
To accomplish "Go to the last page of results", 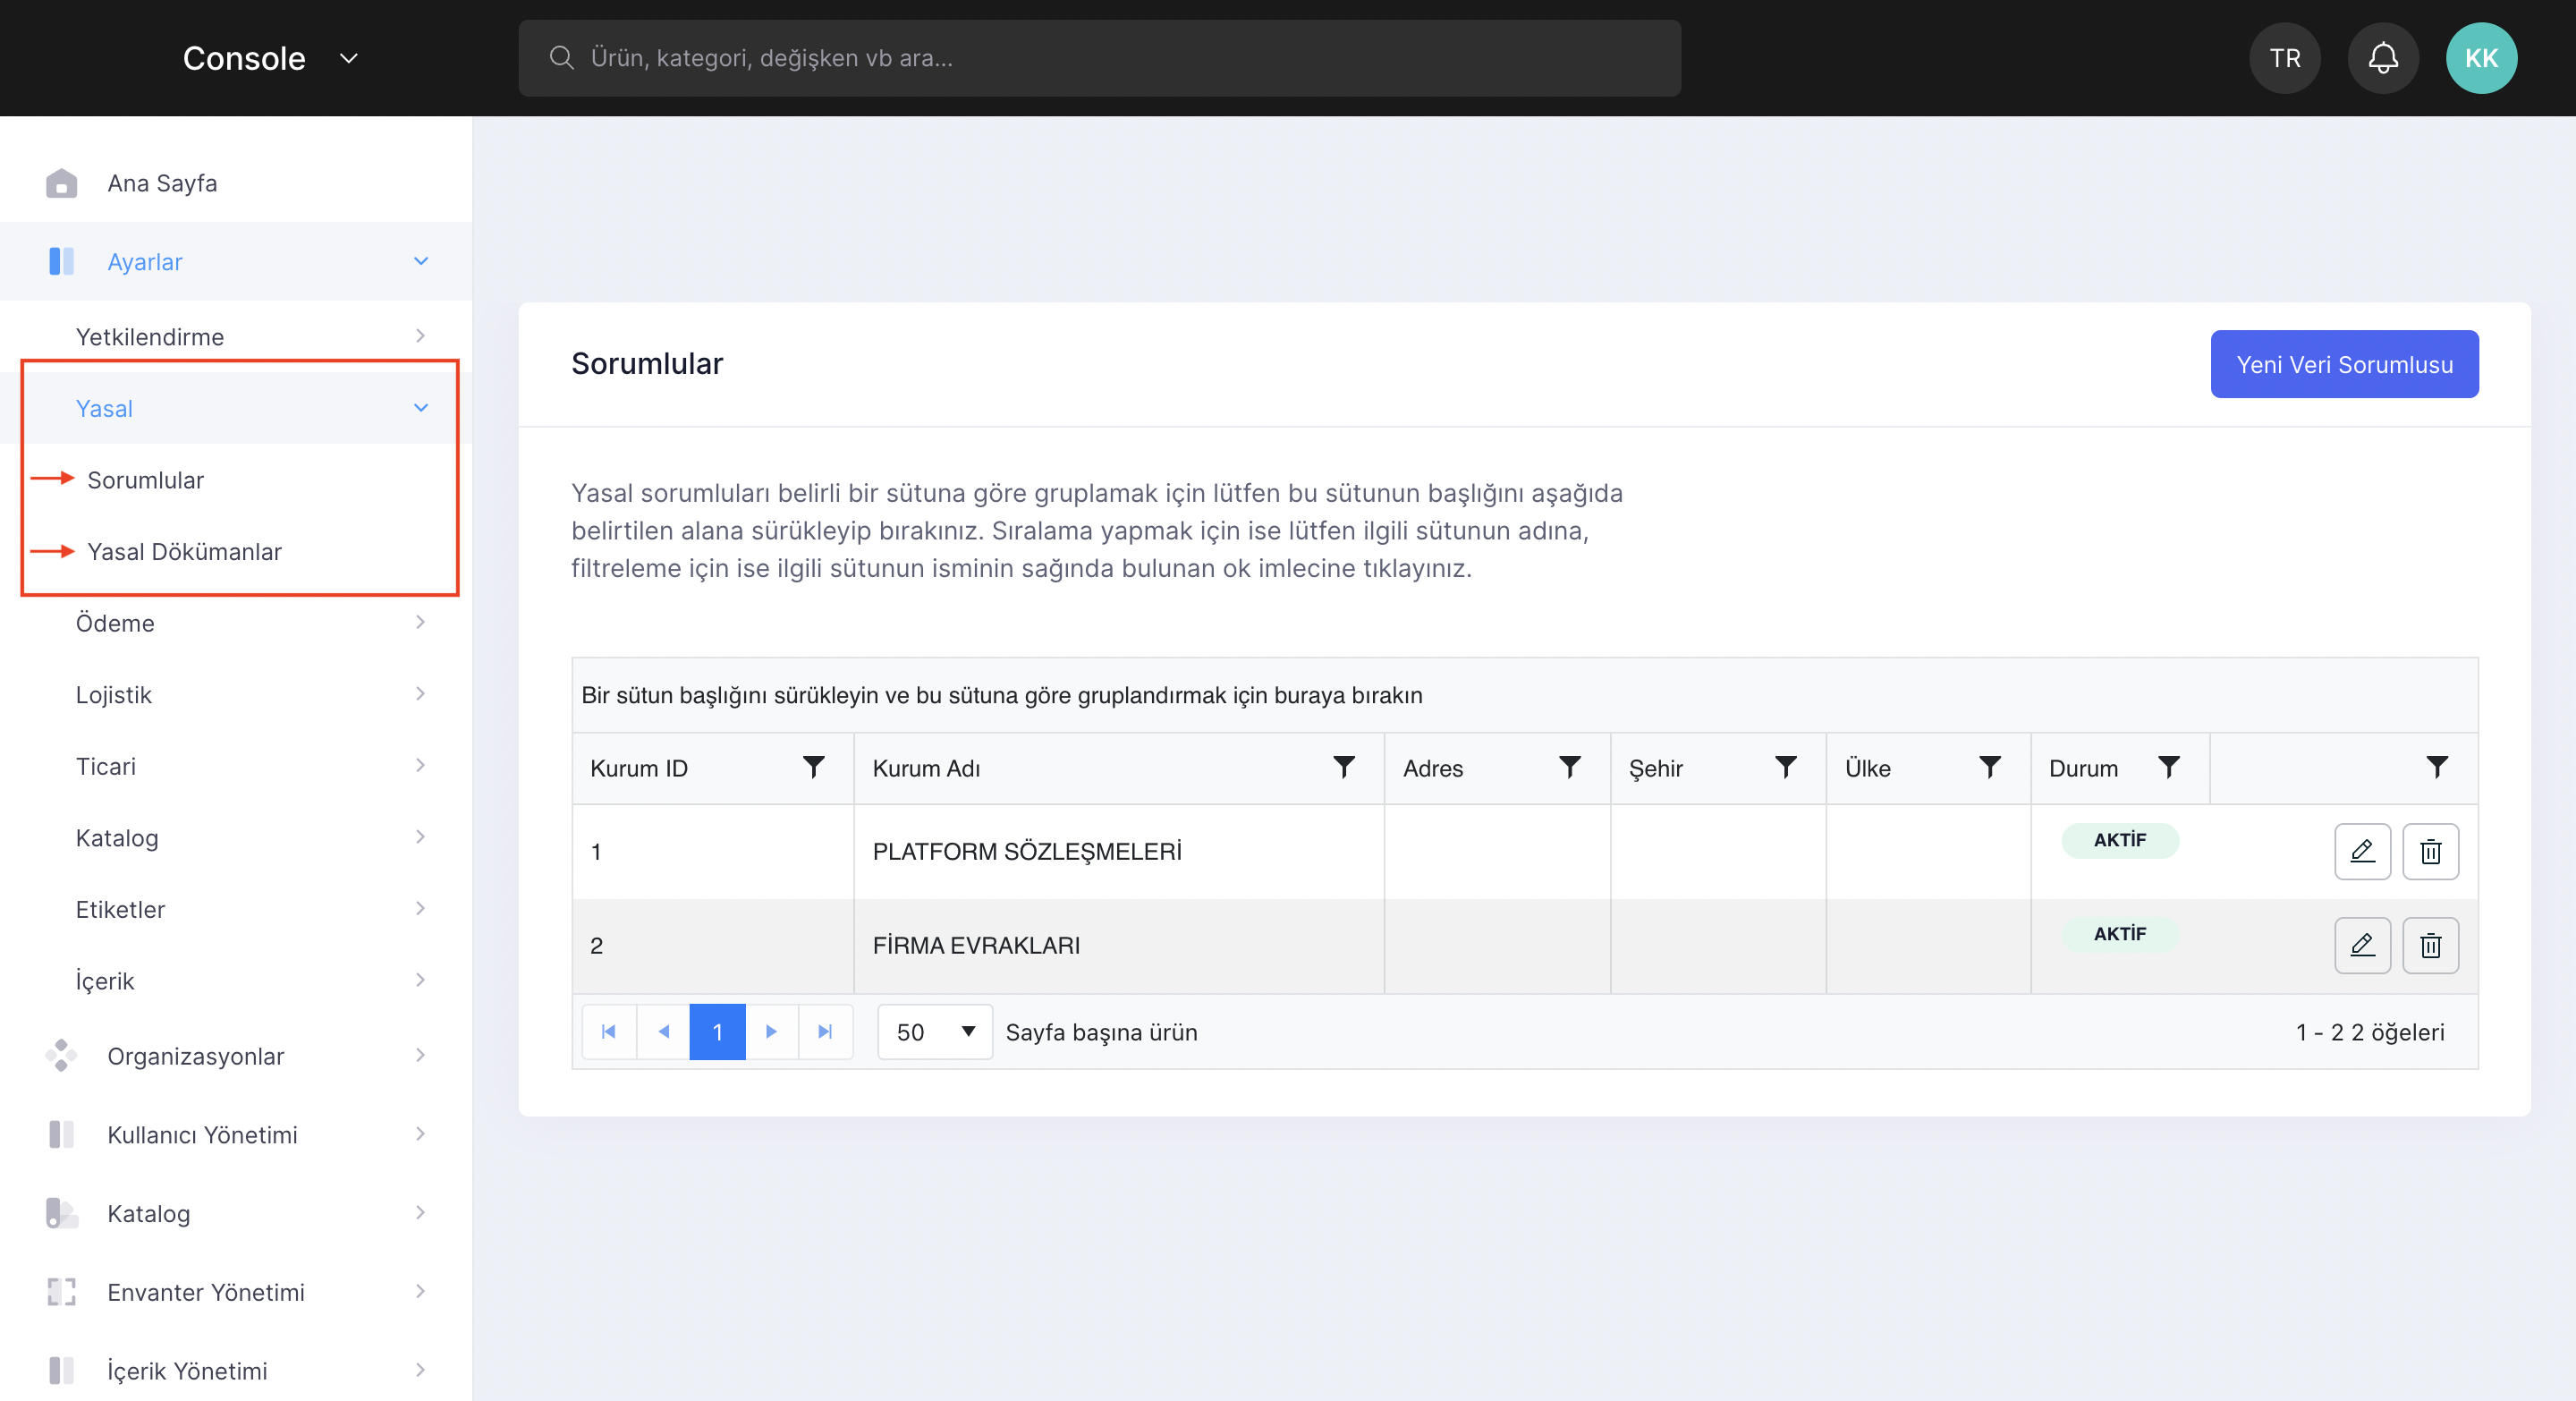I will 825,1031.
